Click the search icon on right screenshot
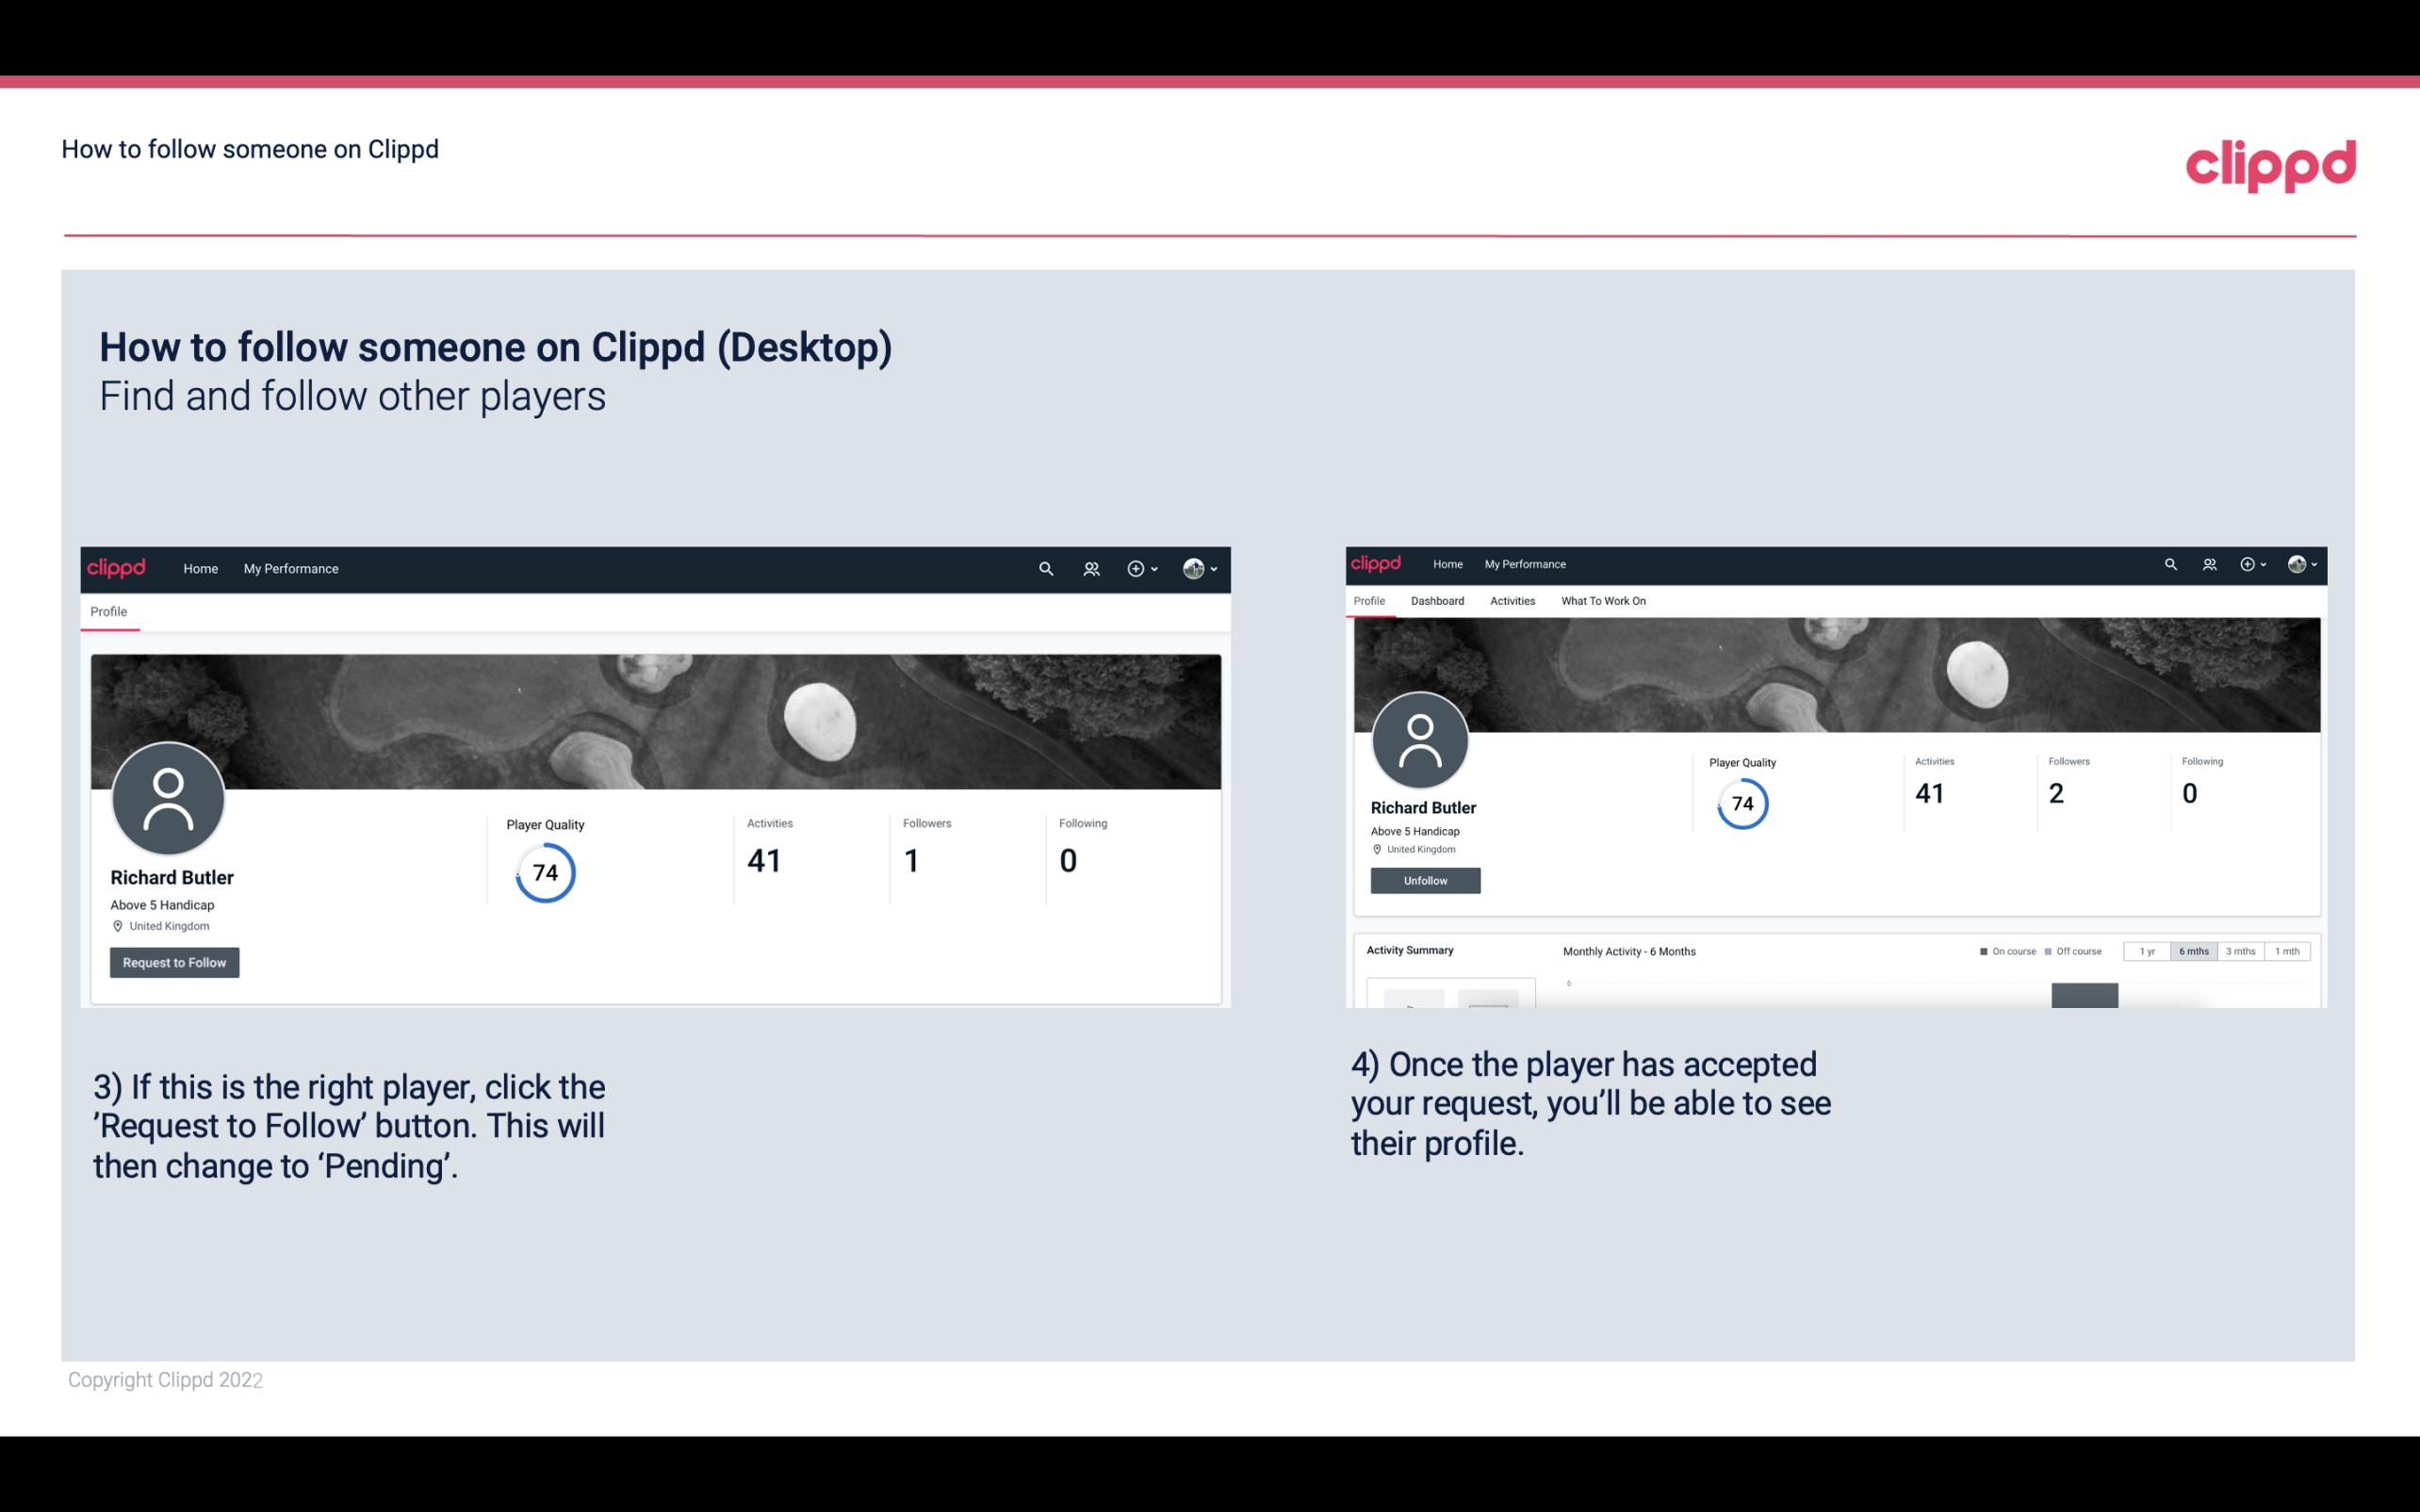This screenshot has width=2420, height=1512. 2169,562
